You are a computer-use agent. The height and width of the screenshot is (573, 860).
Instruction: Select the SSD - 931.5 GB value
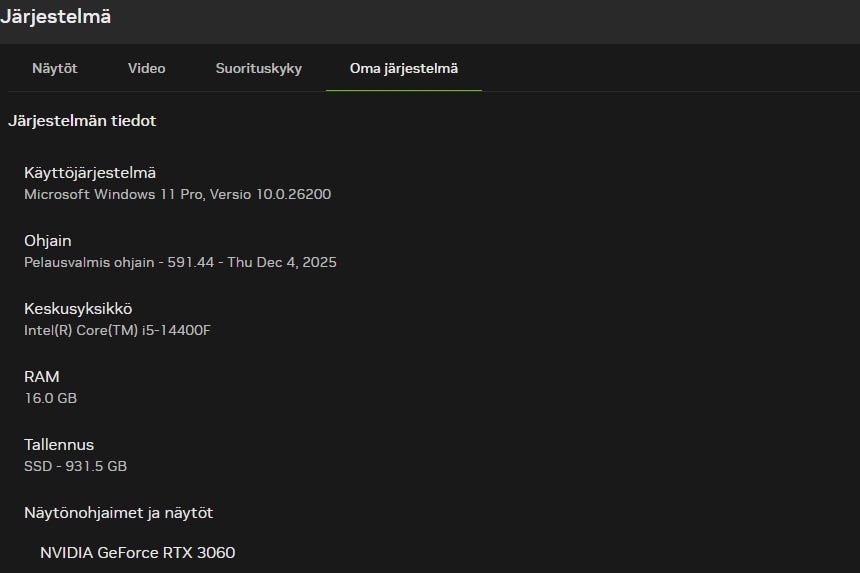click(x=76, y=466)
